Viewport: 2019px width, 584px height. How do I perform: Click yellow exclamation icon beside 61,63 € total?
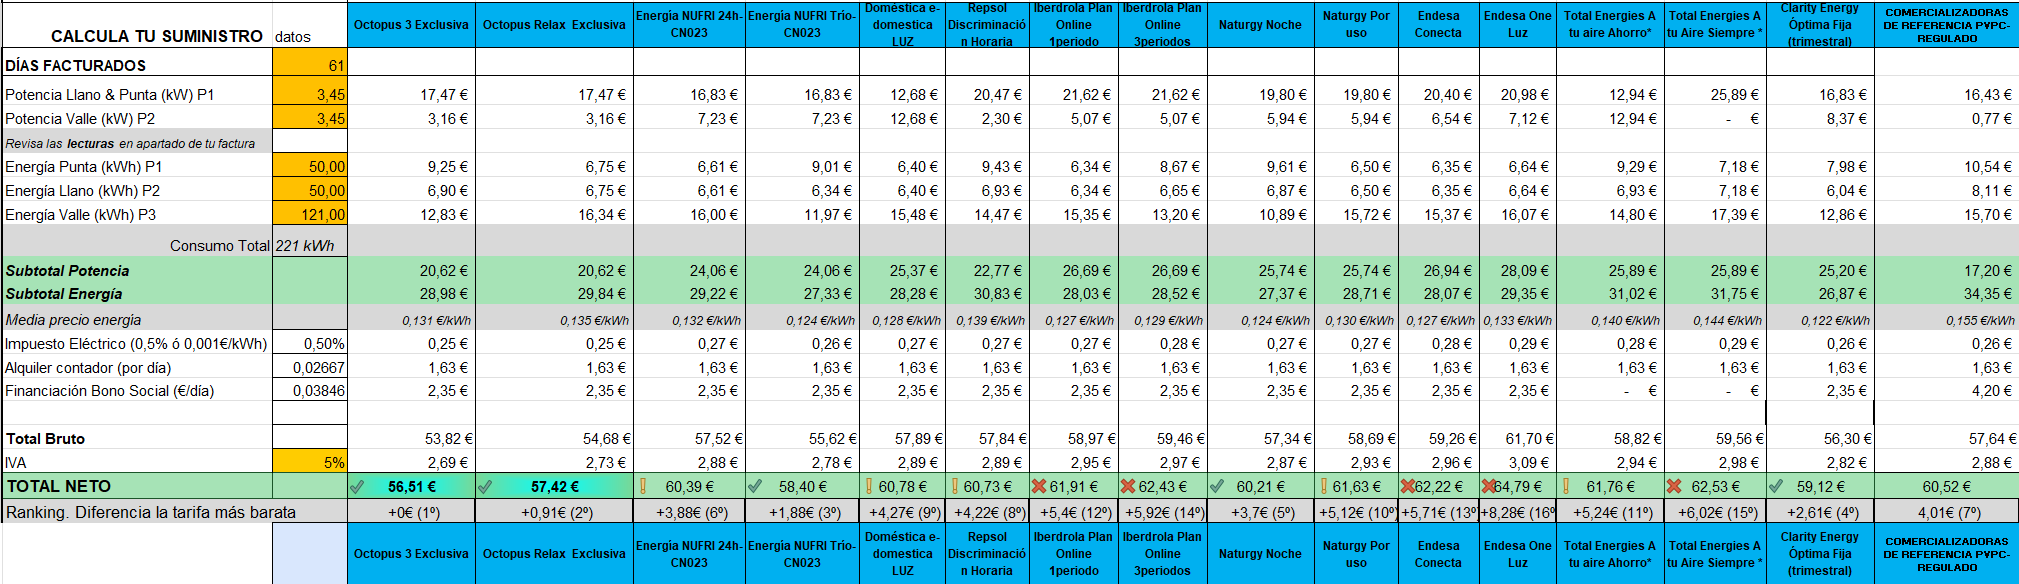(x=1323, y=487)
